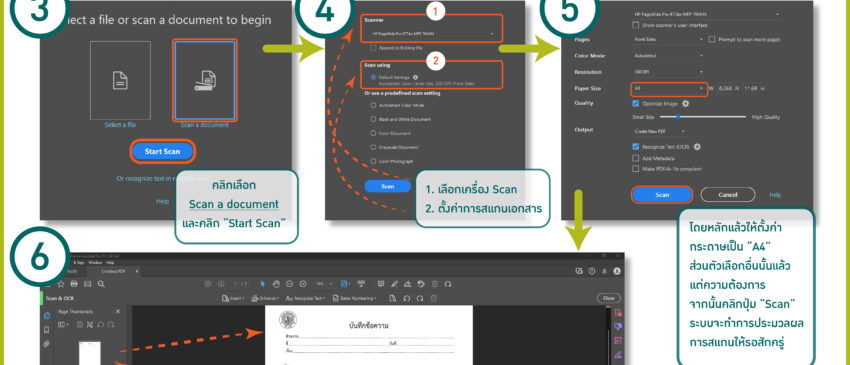Click rotate counterclockwise icon in Scan & OCR bar

pos(407,299)
